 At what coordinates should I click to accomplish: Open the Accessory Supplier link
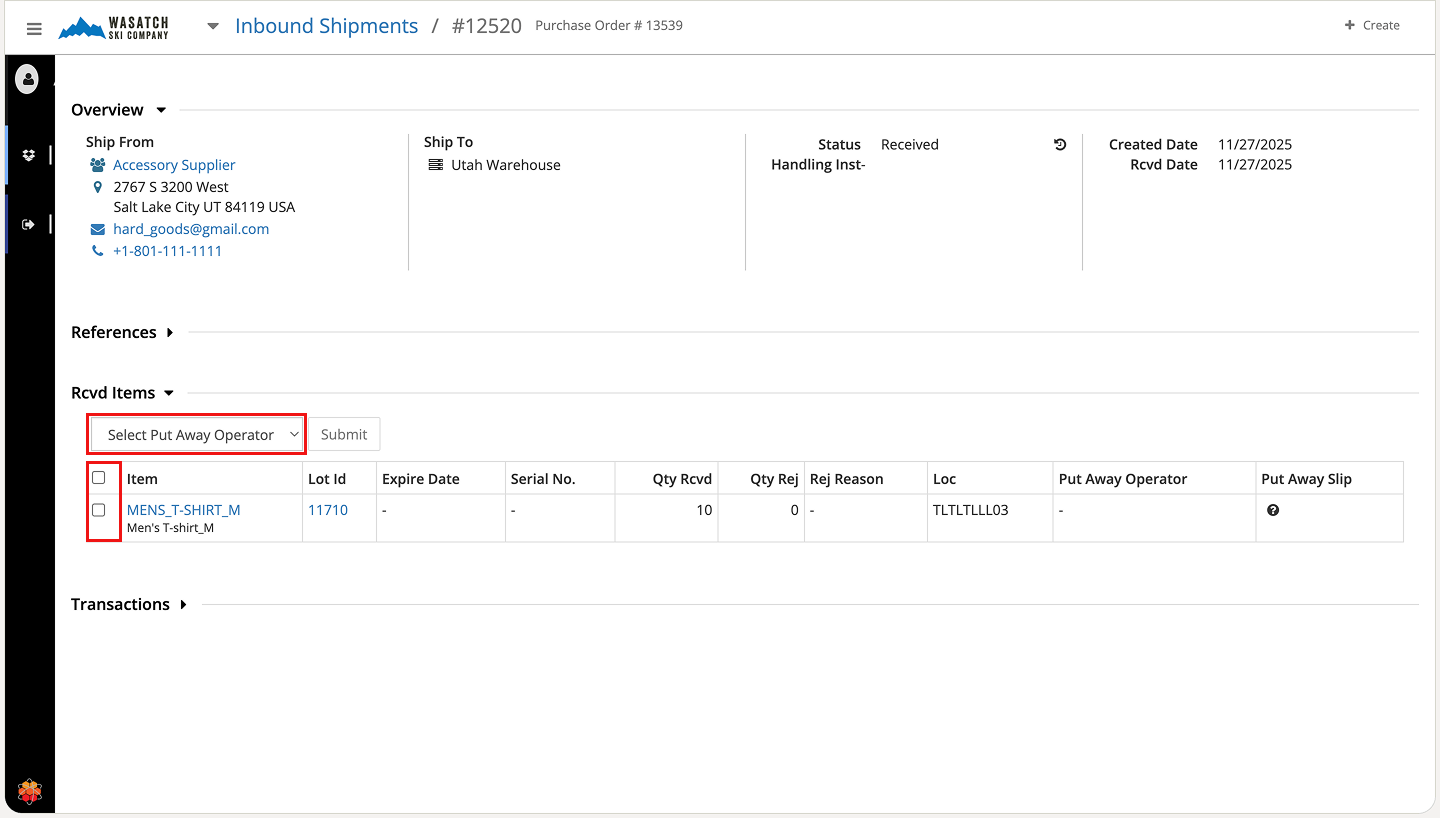[x=174, y=165]
